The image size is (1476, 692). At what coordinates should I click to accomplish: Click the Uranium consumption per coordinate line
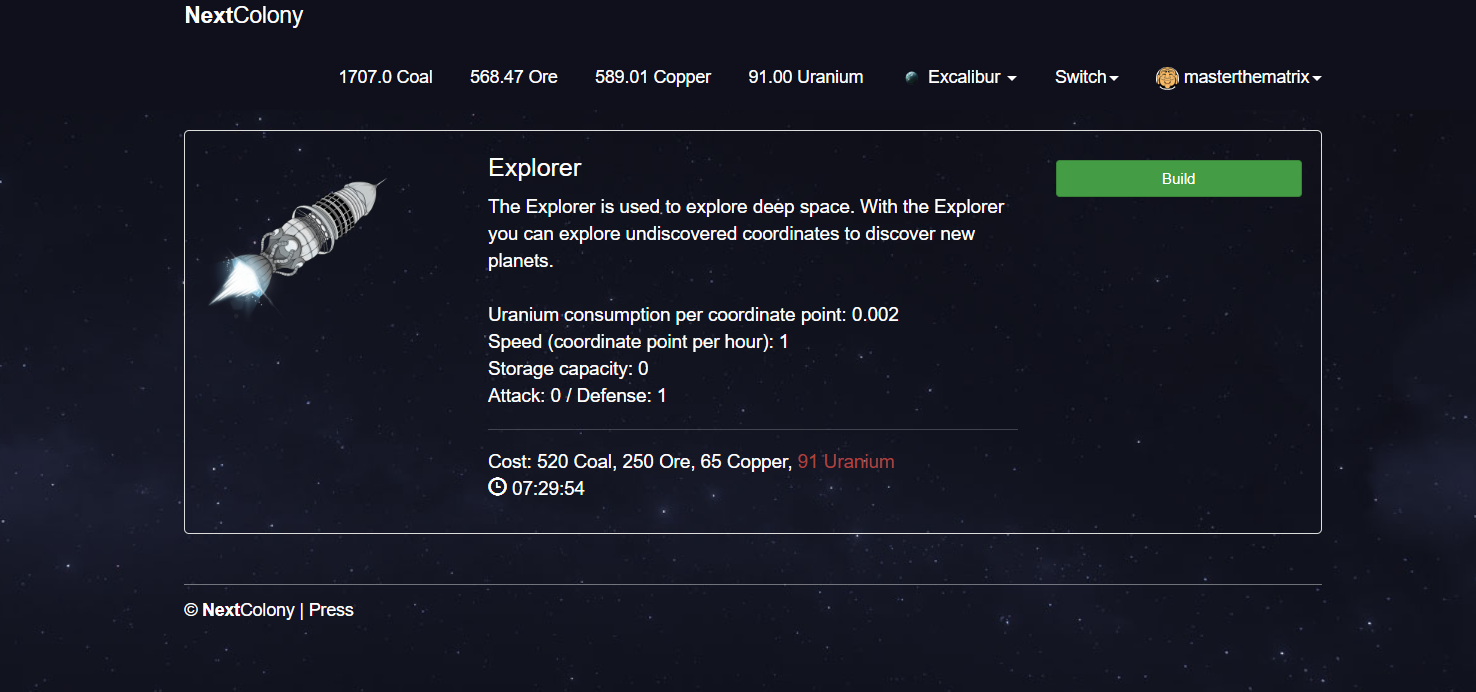(693, 315)
